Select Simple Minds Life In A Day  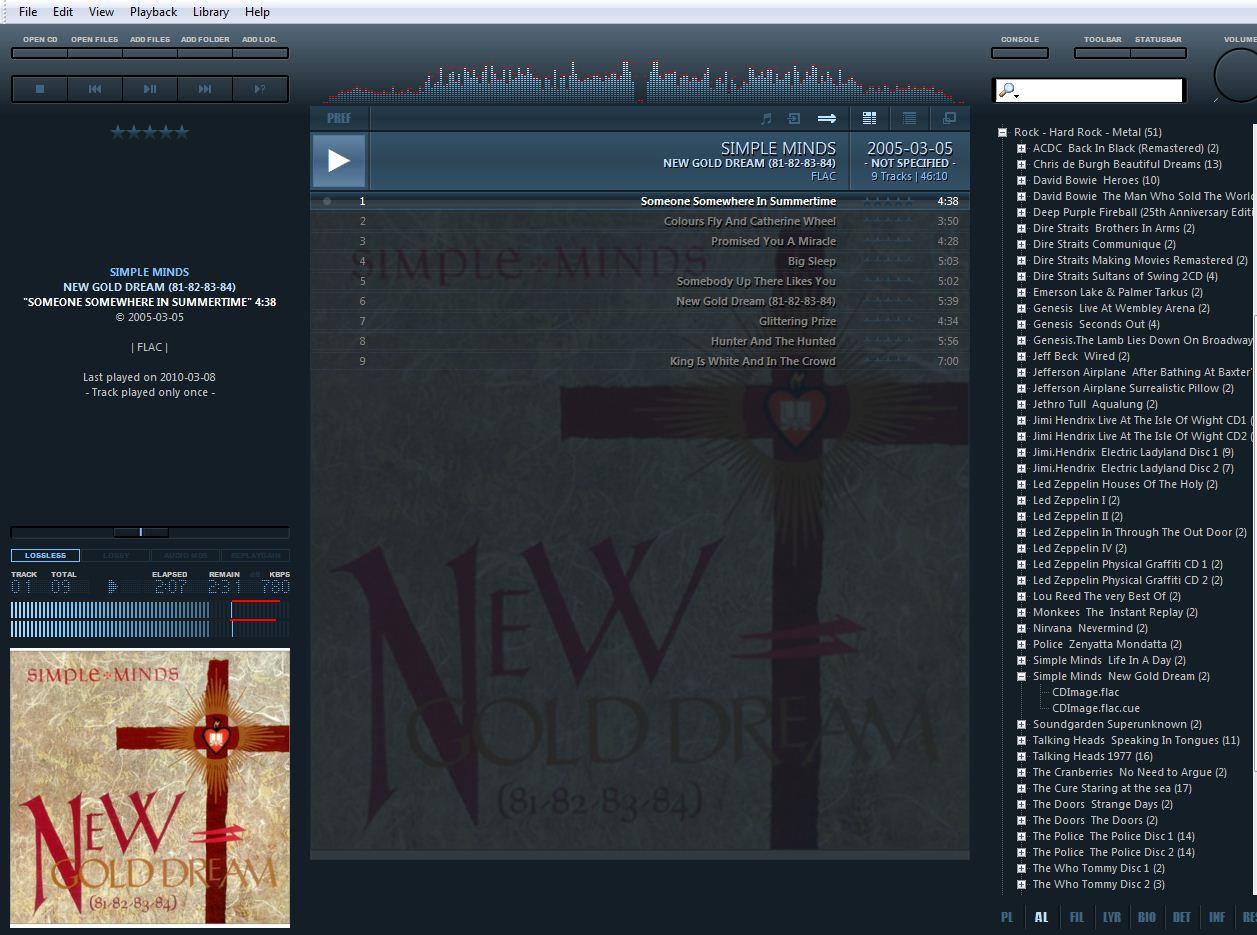coord(1109,660)
